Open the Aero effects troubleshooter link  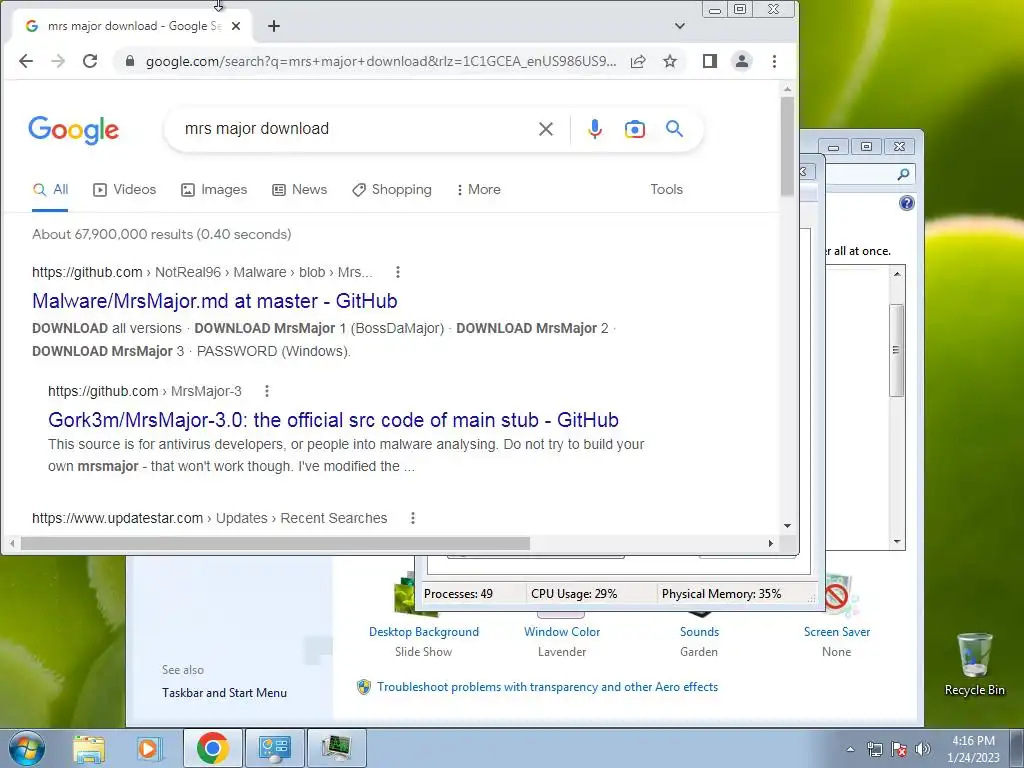pyautogui.click(x=547, y=687)
